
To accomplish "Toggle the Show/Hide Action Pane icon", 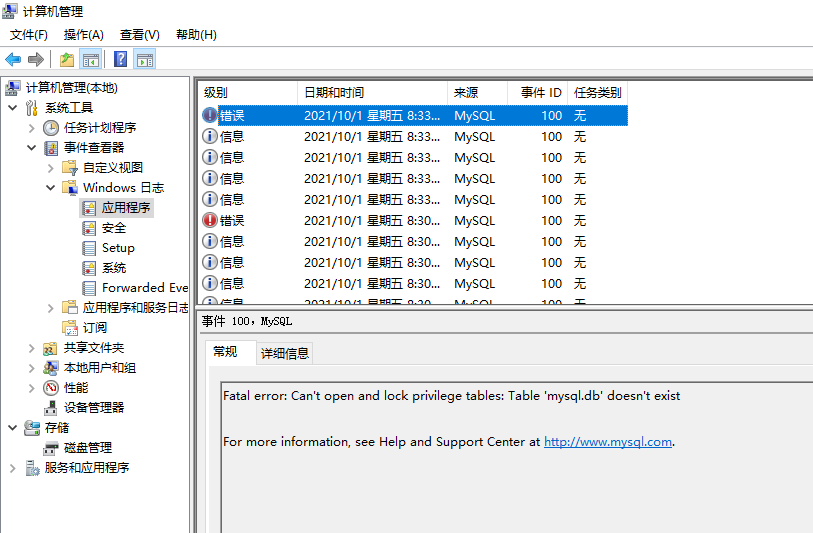I will pos(145,60).
